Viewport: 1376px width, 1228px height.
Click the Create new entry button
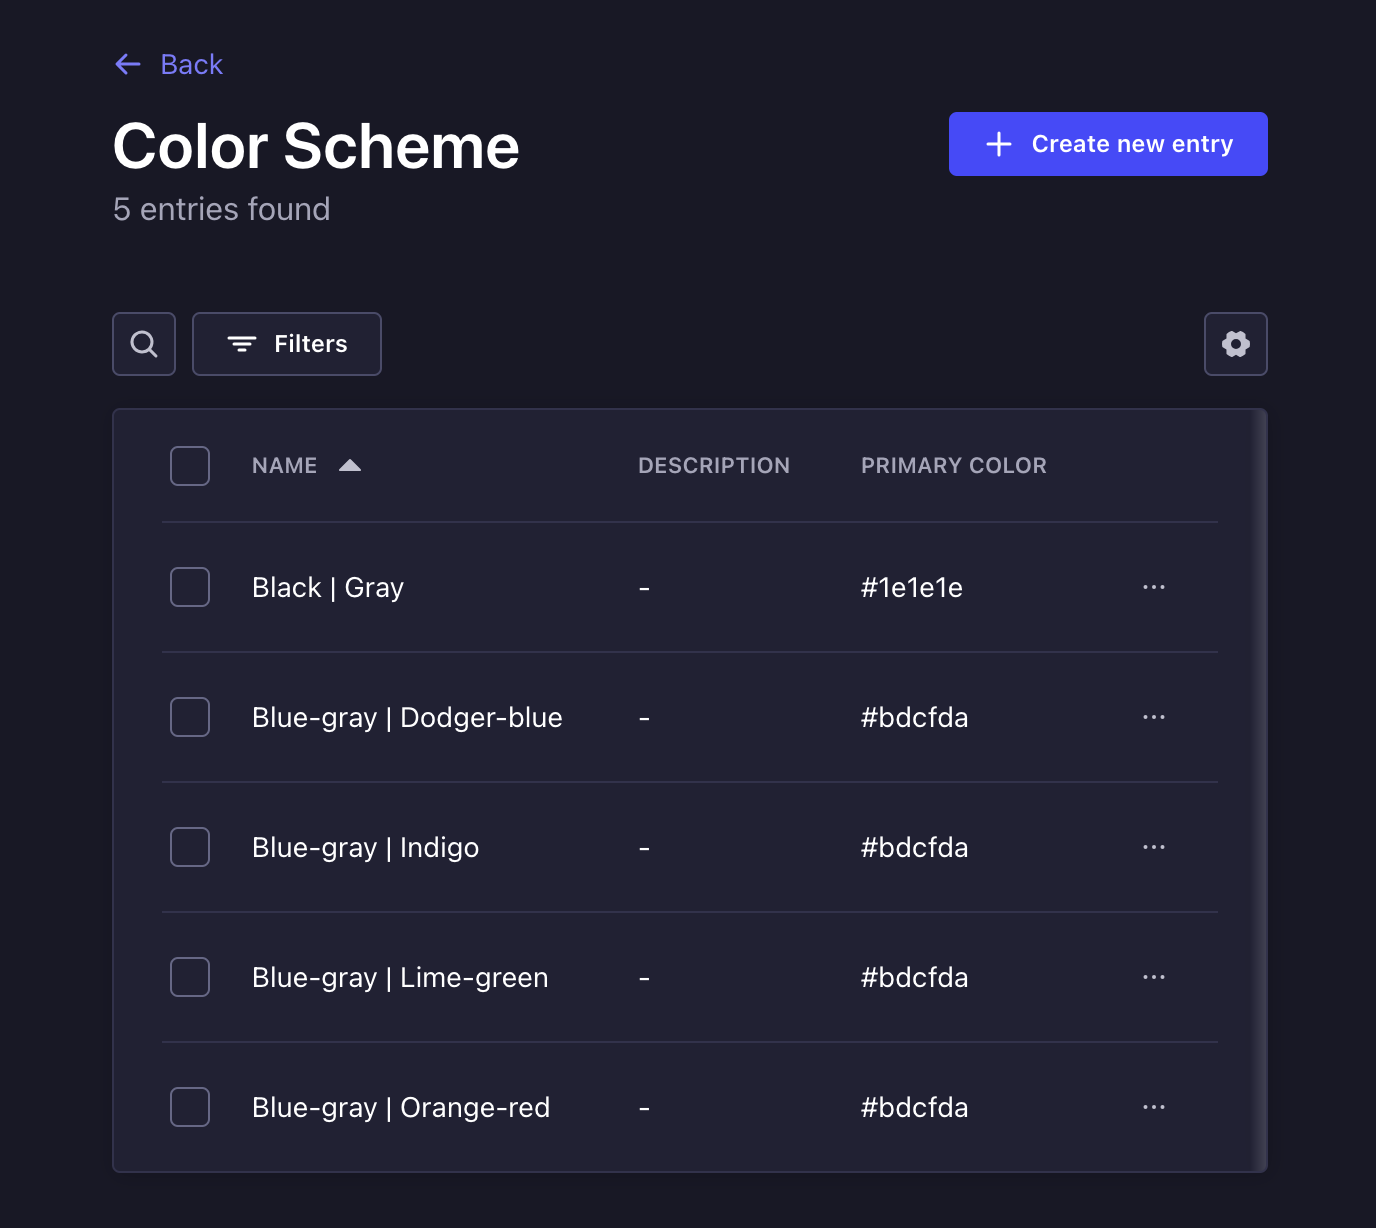tap(1107, 143)
